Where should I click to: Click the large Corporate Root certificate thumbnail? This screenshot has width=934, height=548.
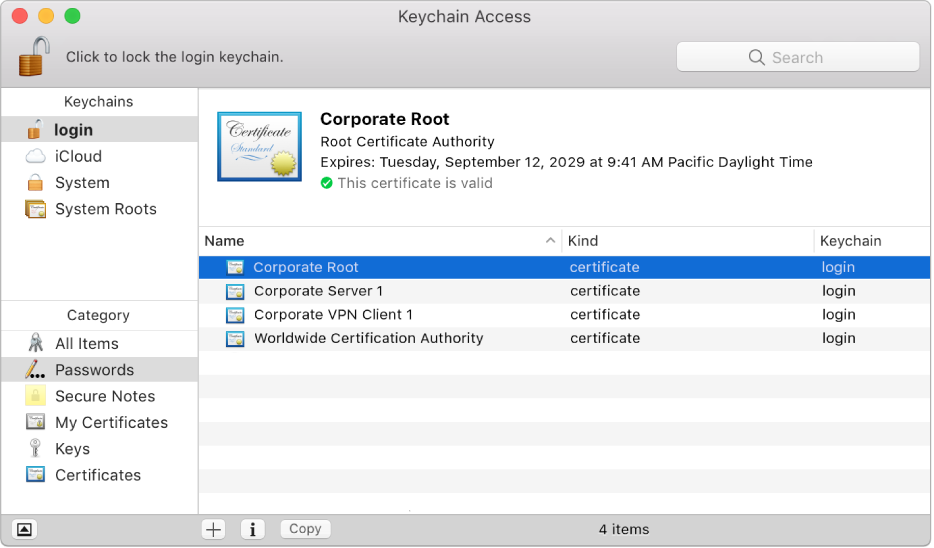[x=259, y=147]
